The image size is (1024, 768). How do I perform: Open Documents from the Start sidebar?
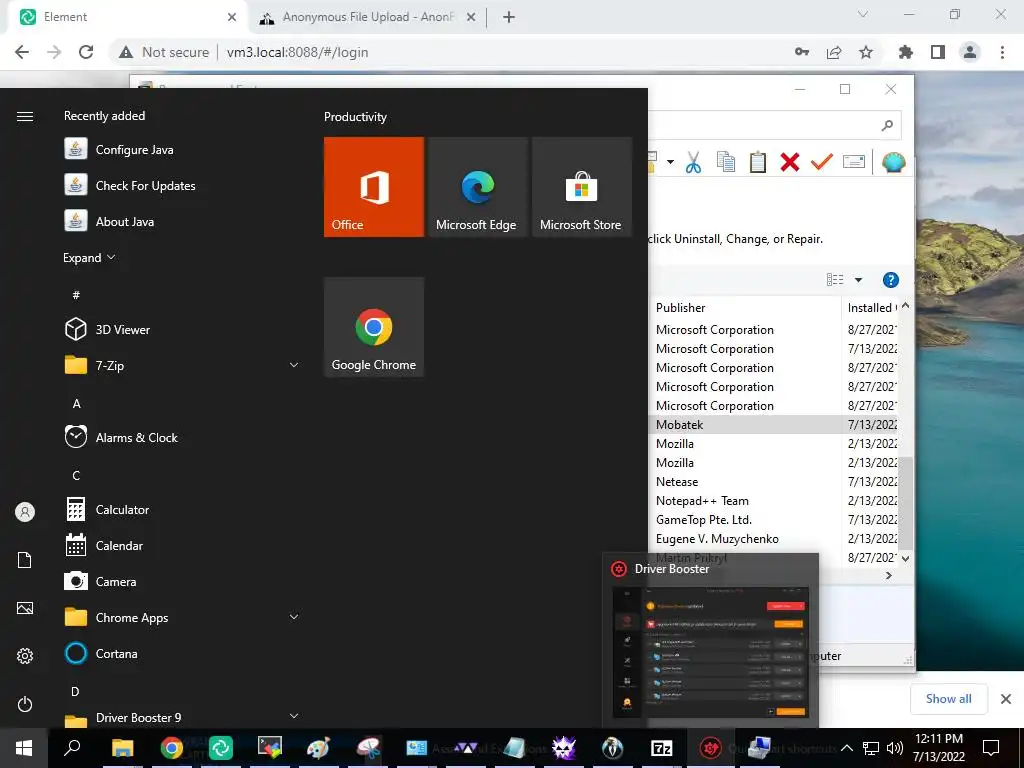pos(25,560)
